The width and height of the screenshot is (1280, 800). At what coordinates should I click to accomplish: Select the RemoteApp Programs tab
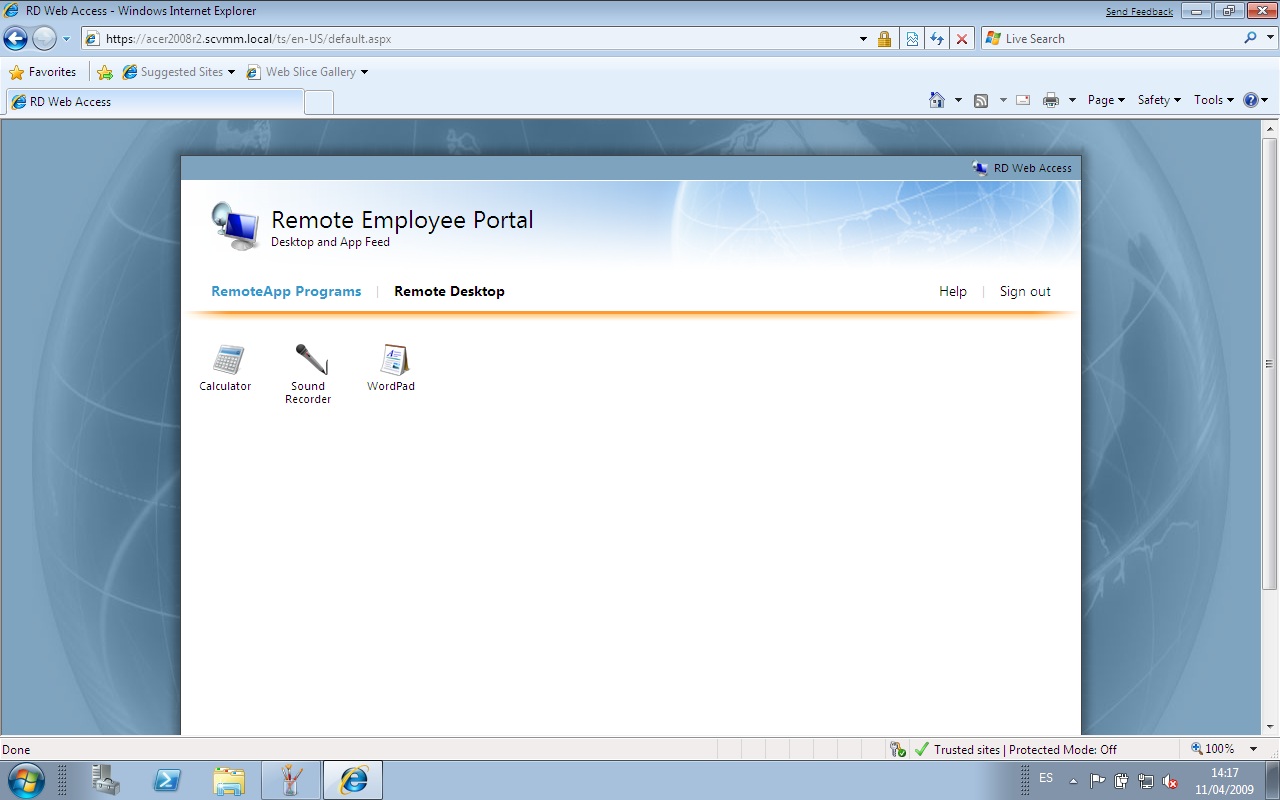(x=286, y=291)
